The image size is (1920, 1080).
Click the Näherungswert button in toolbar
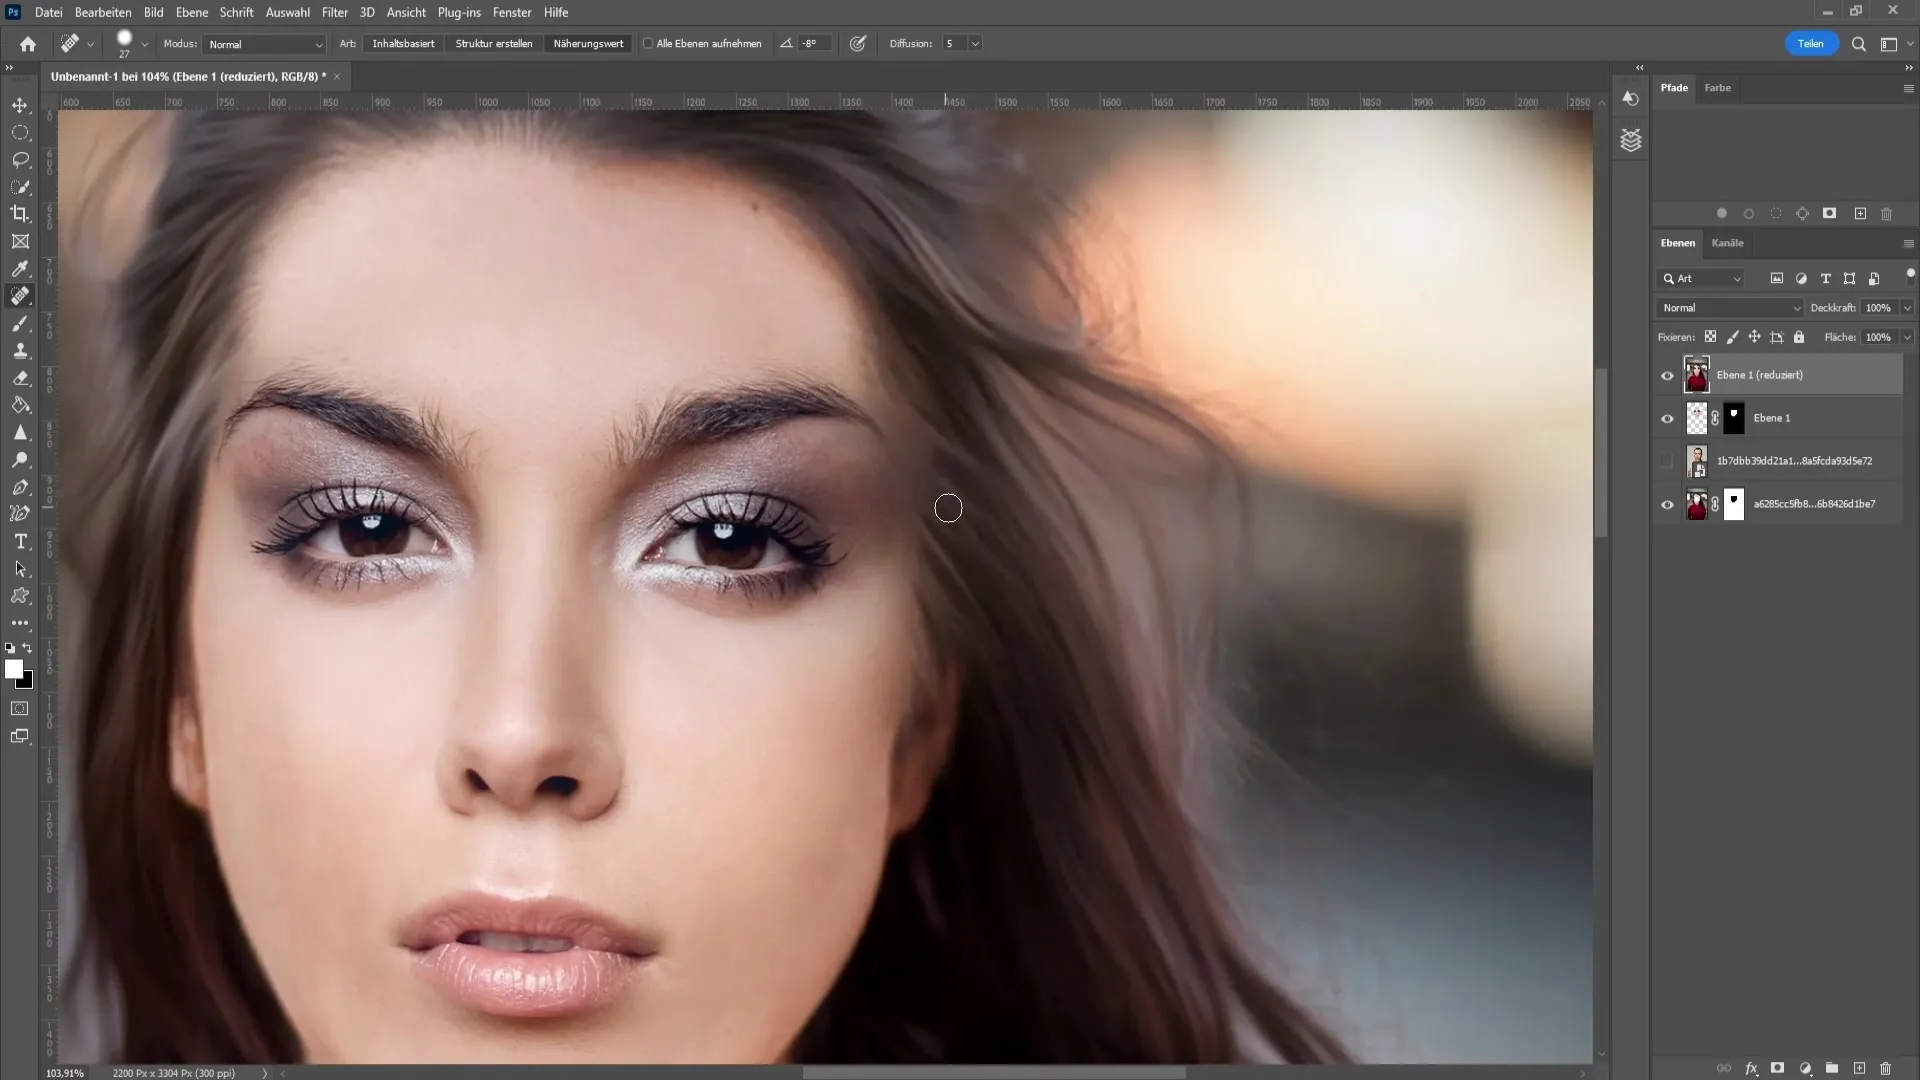[591, 44]
